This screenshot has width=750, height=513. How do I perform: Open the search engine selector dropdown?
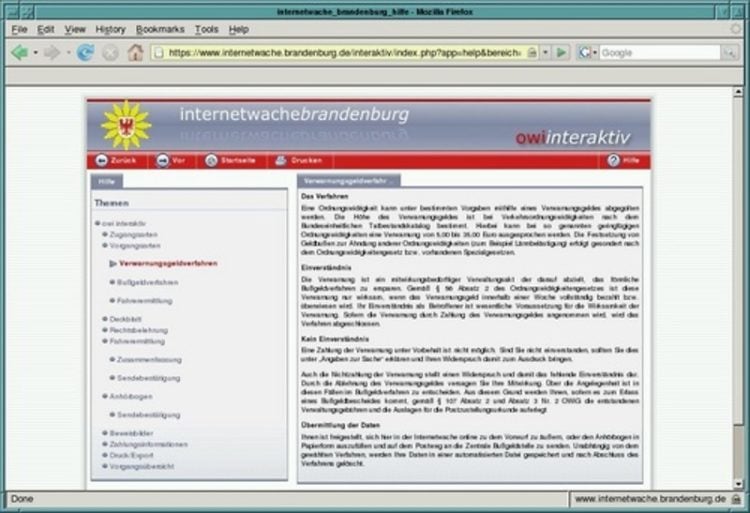pyautogui.click(x=595, y=52)
